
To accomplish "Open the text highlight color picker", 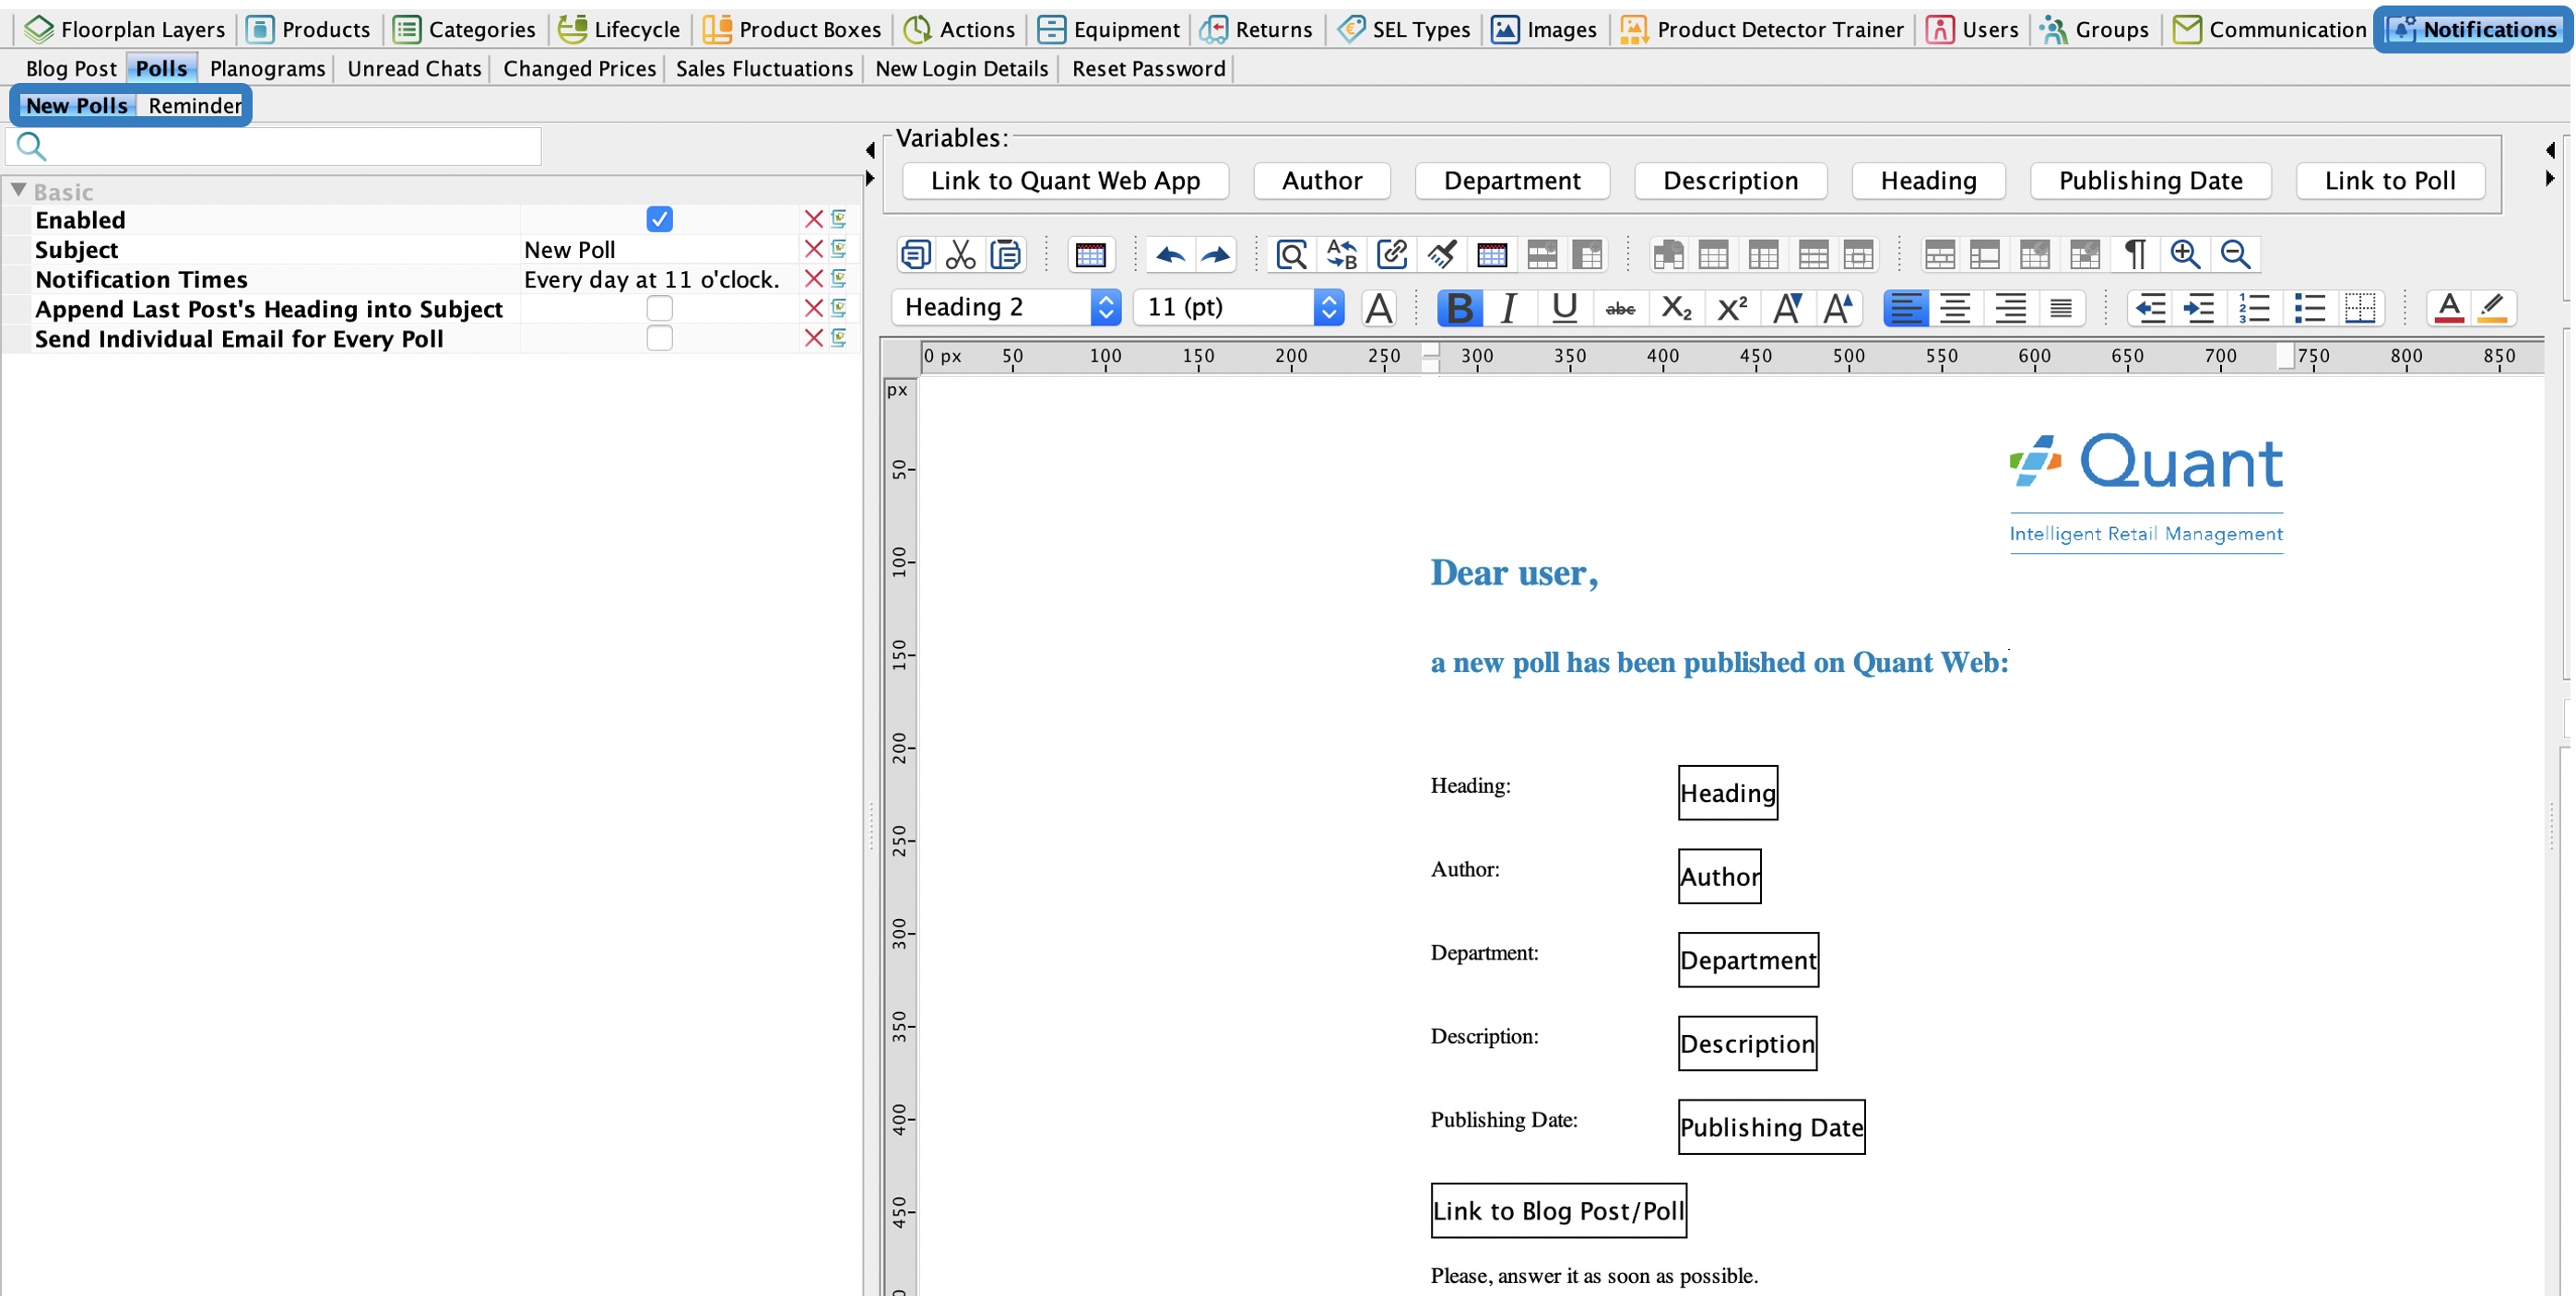I will point(2493,308).
